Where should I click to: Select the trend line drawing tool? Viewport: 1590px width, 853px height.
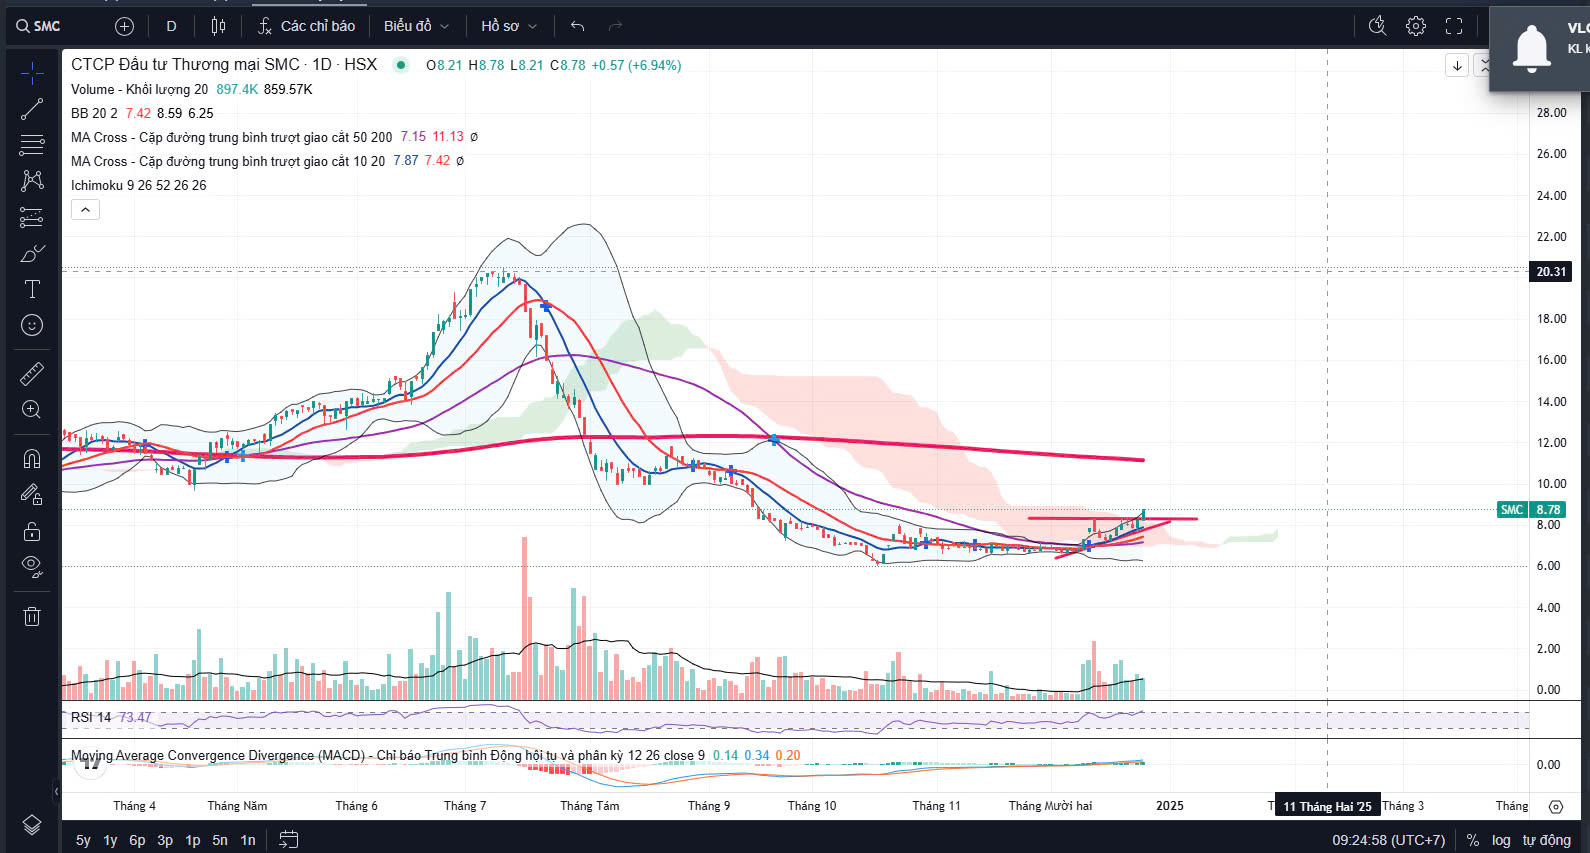tap(32, 109)
